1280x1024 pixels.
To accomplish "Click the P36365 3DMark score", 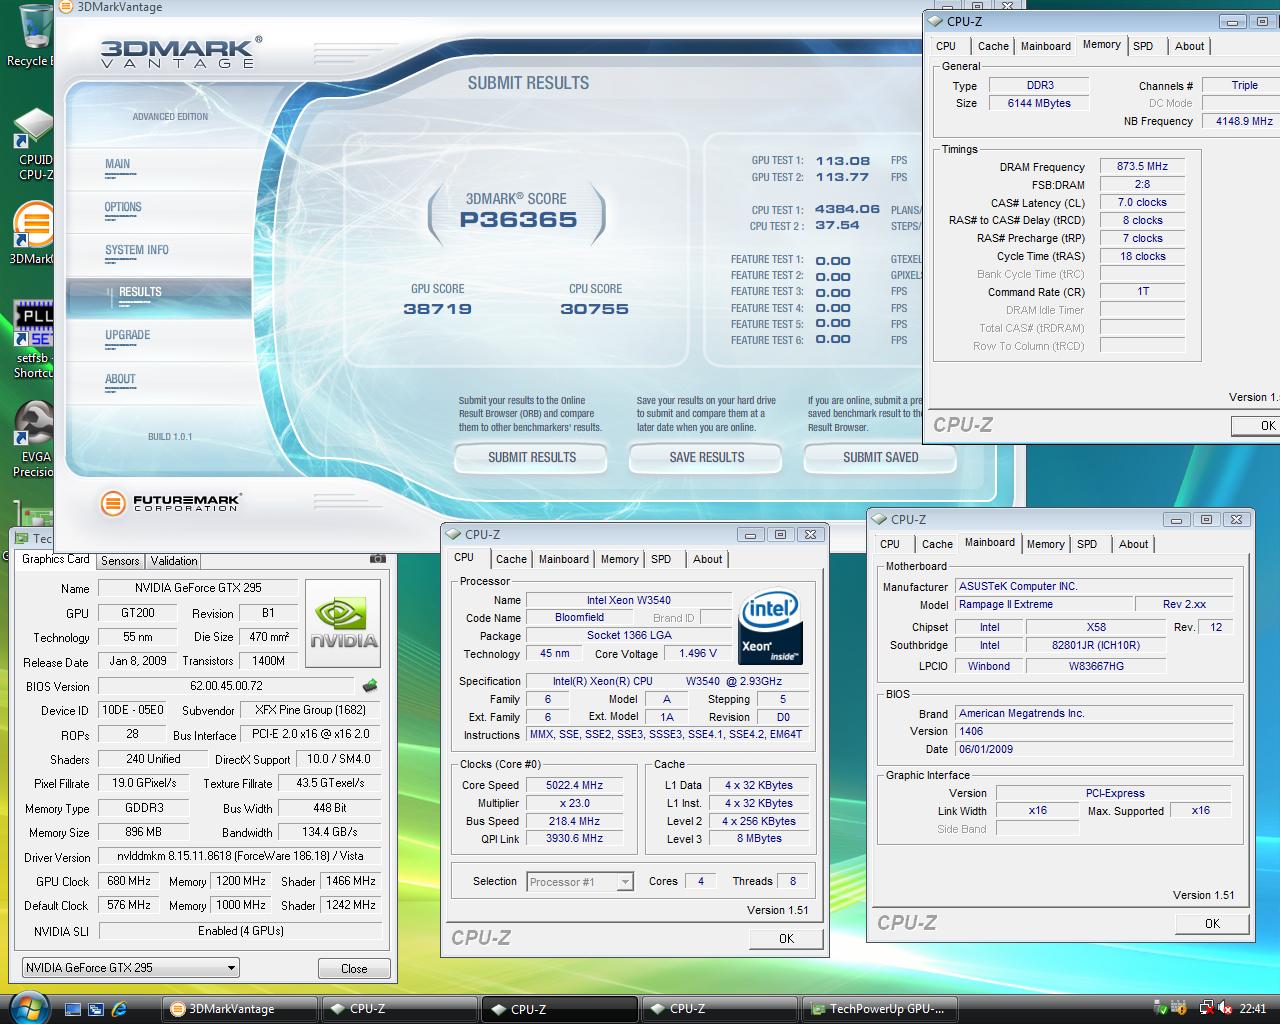I will pos(518,220).
